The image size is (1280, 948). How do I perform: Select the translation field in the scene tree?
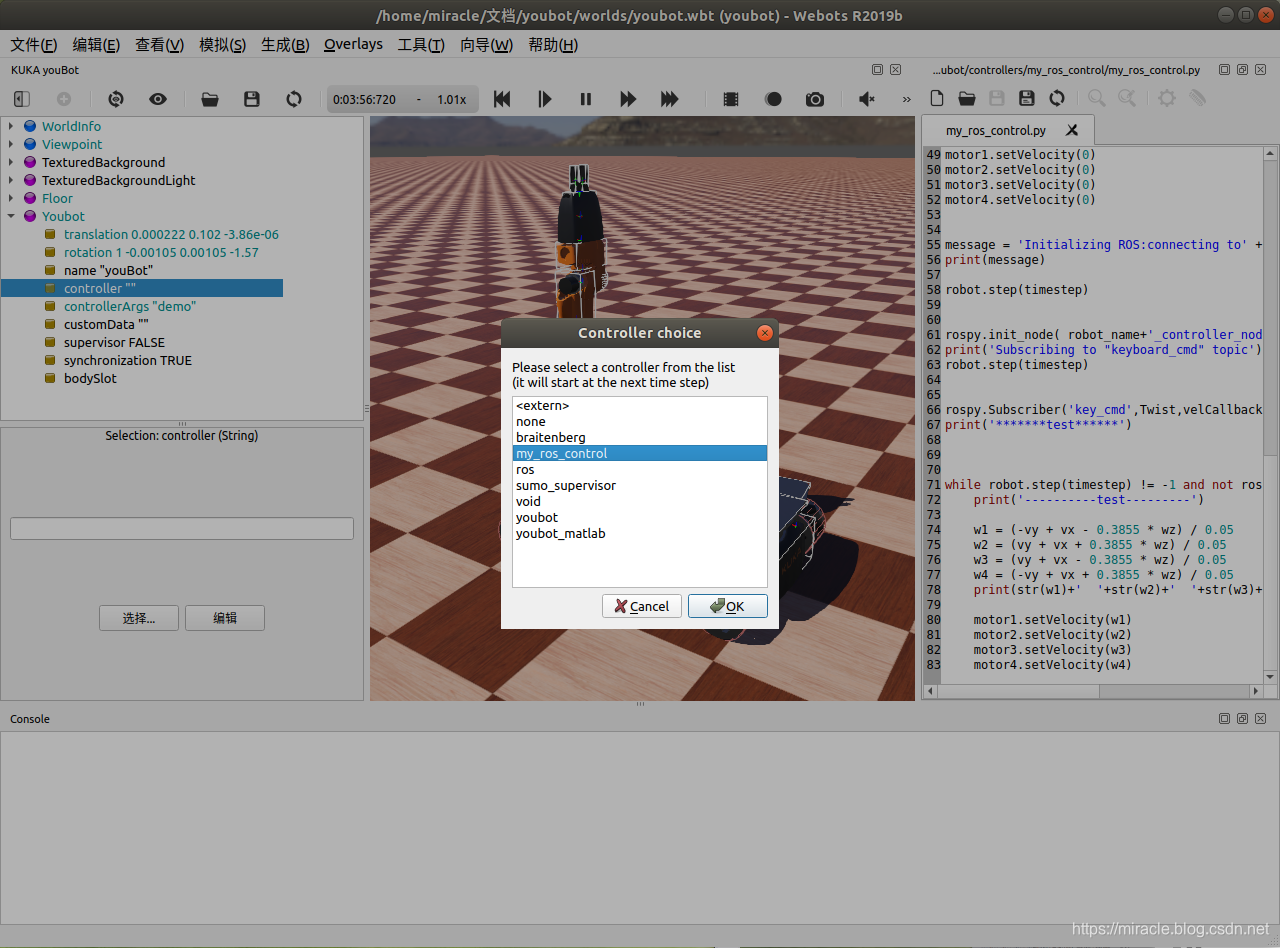[171, 234]
